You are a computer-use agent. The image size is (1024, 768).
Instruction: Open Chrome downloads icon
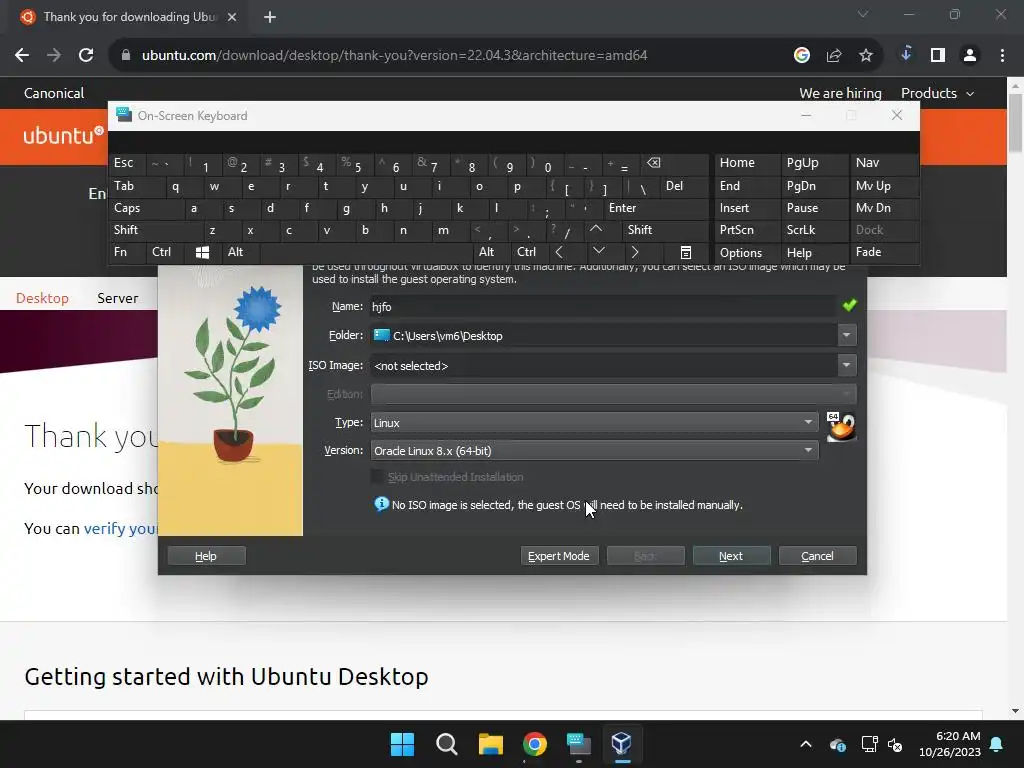click(x=906, y=55)
